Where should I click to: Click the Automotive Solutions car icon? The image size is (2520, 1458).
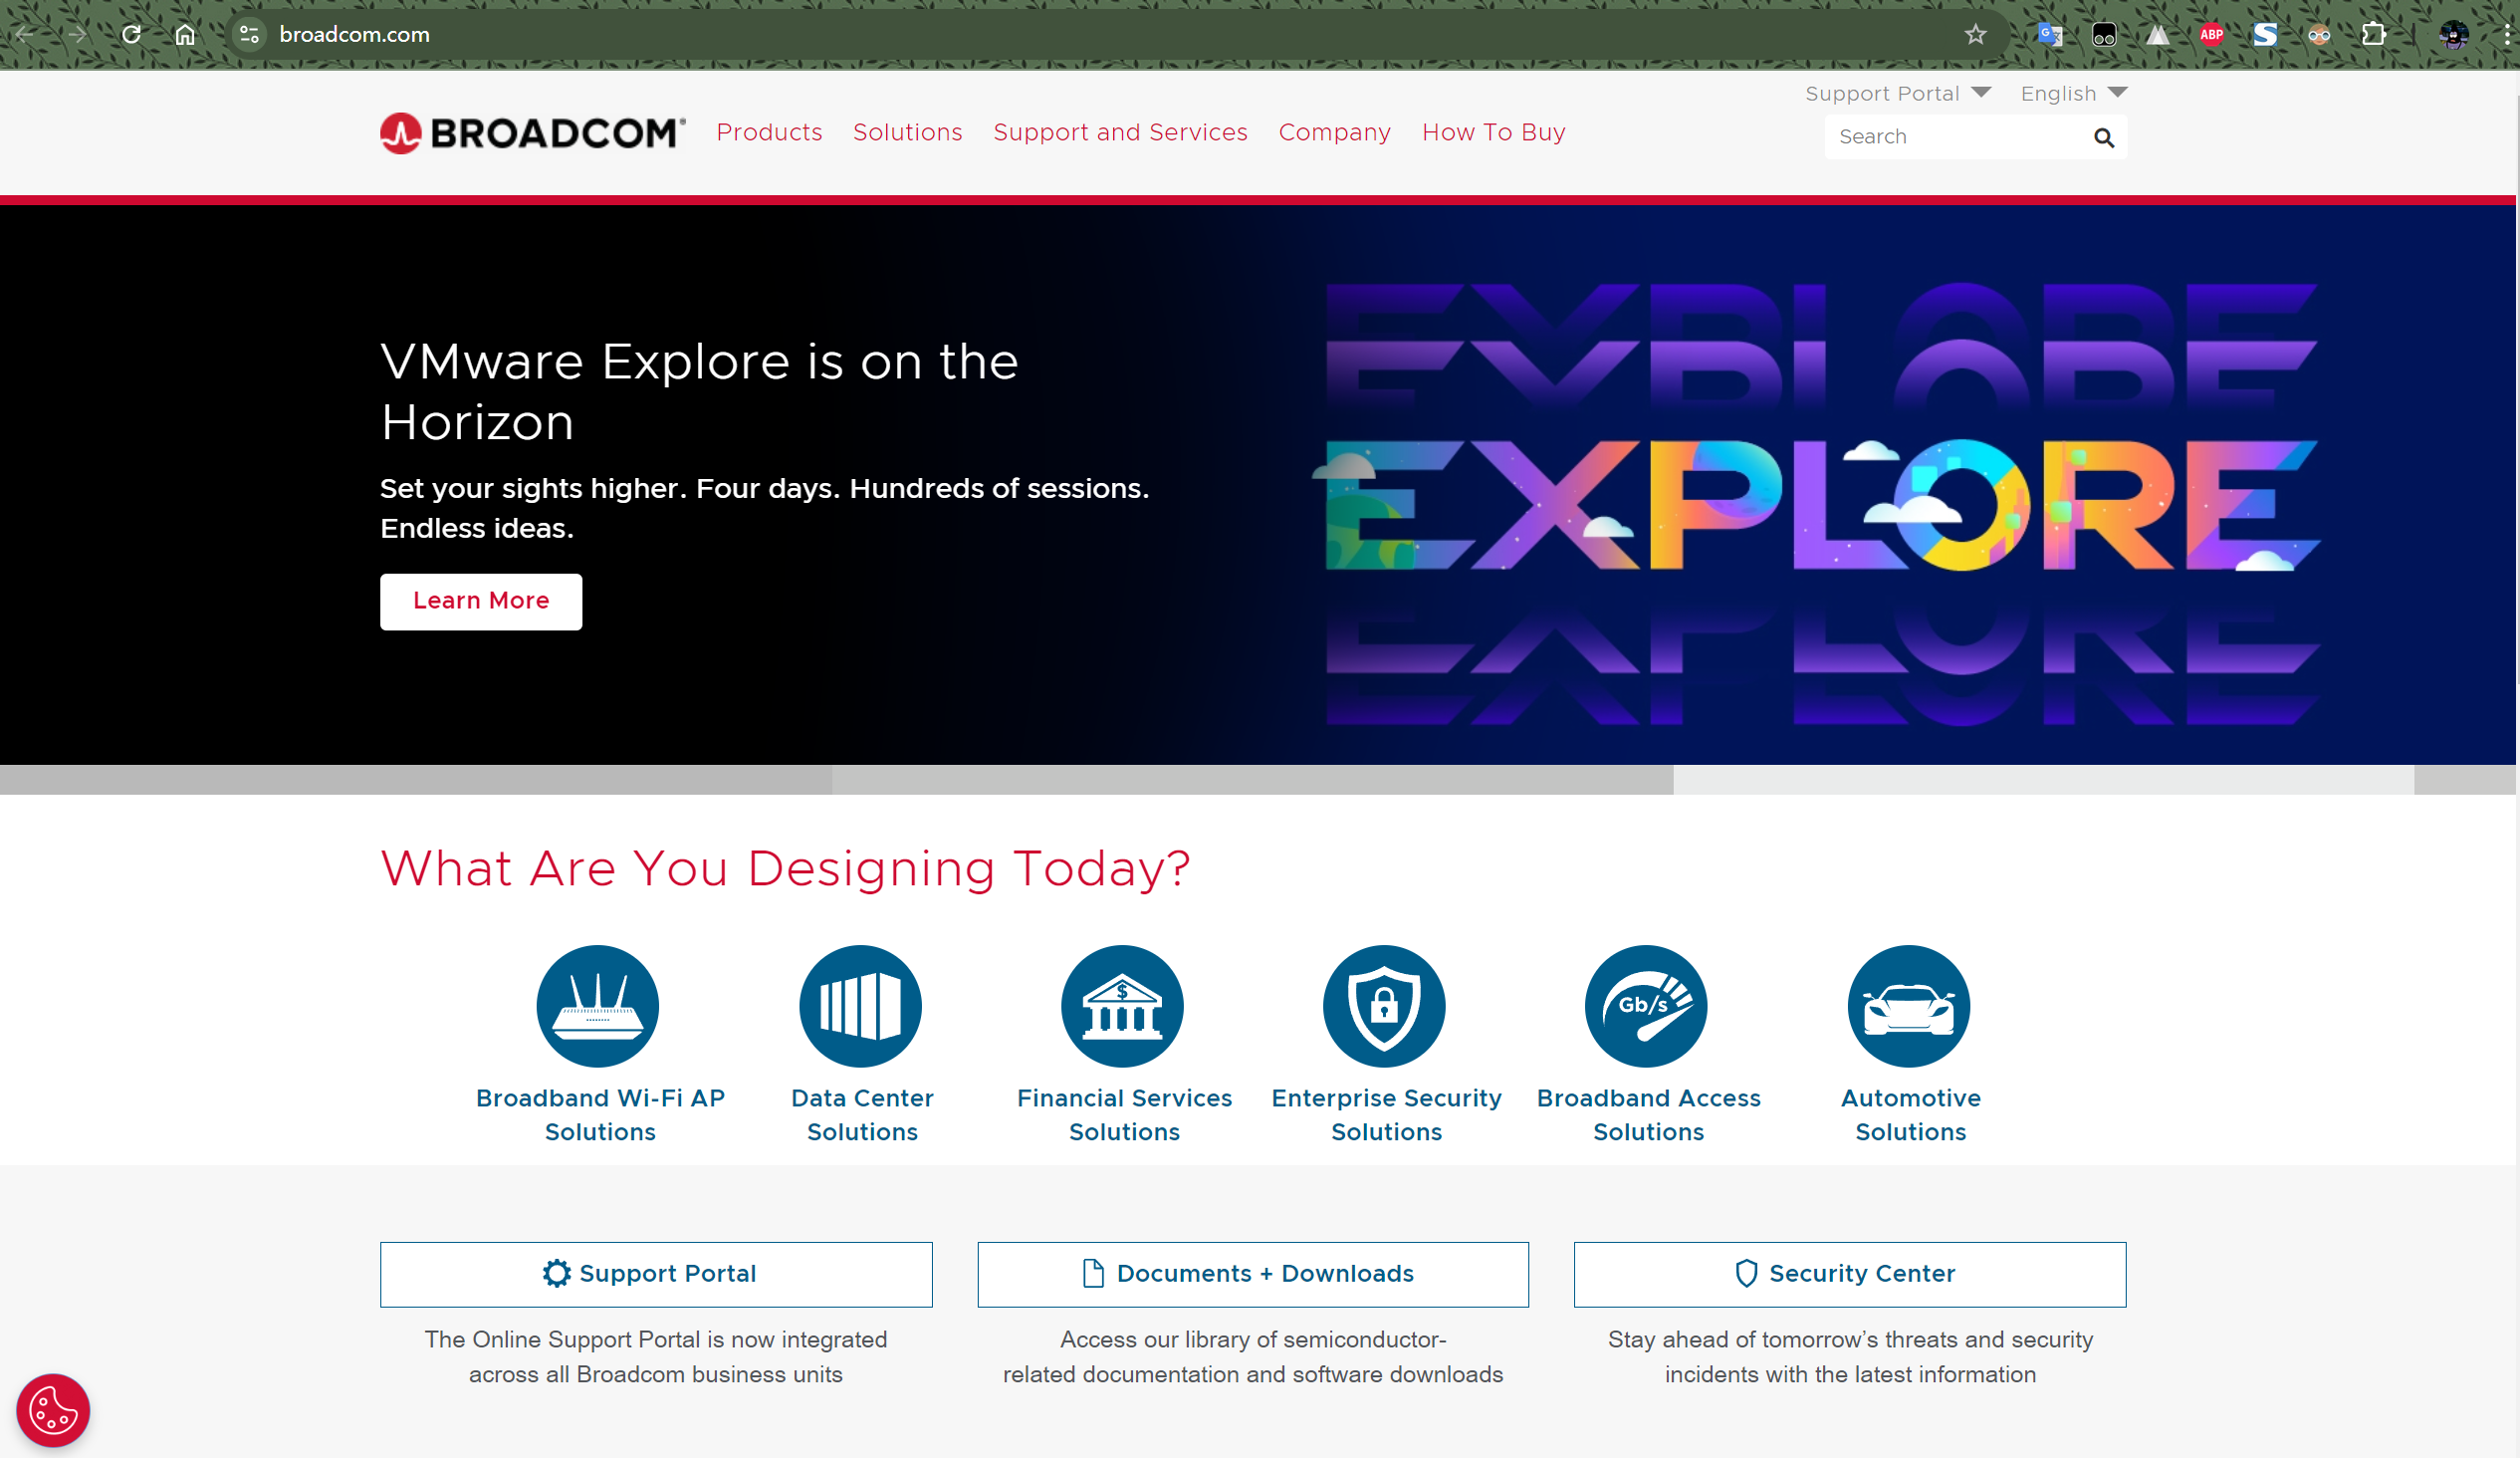[1909, 1006]
